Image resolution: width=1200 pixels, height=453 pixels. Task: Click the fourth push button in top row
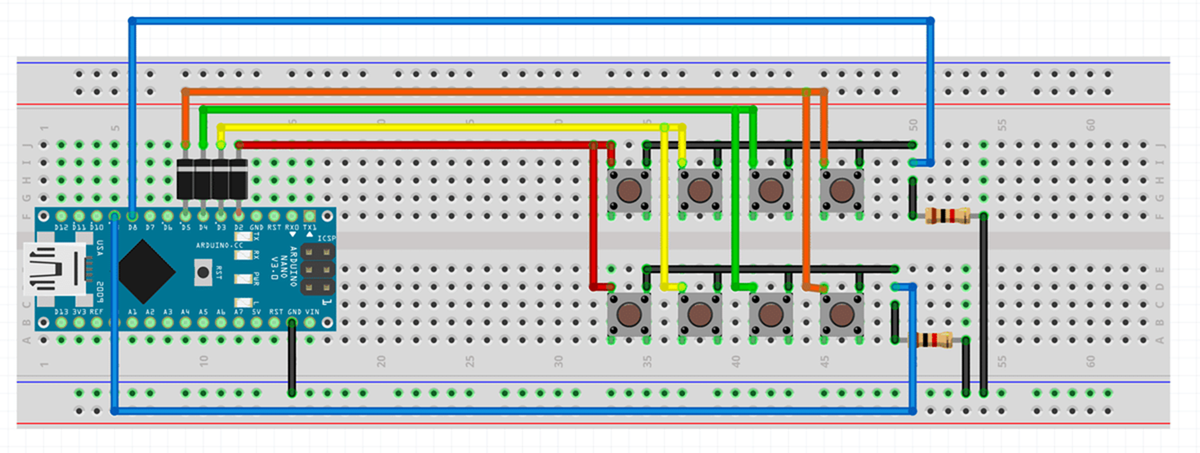pos(841,188)
